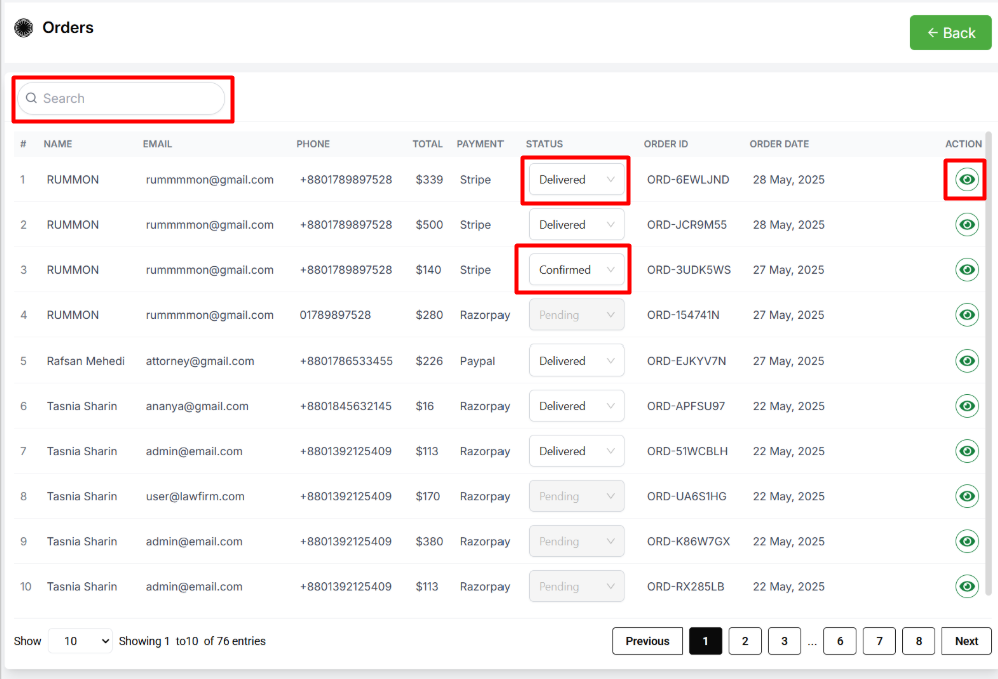Click total amount $380
Screen dimensions: 998x679
click(429, 542)
